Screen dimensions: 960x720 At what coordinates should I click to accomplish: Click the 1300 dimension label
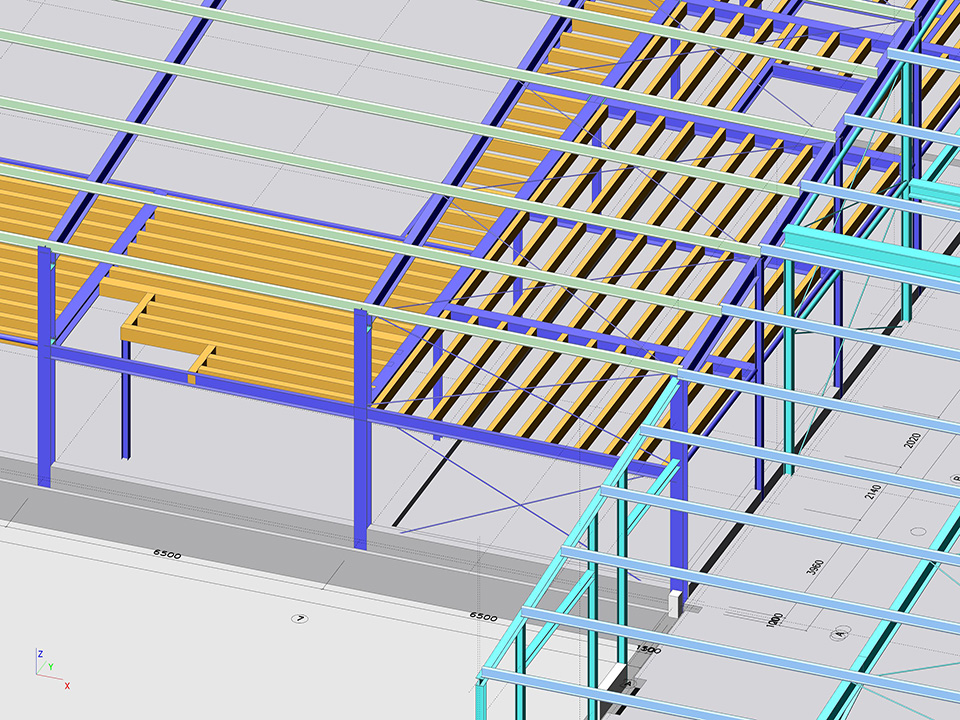tap(647, 650)
